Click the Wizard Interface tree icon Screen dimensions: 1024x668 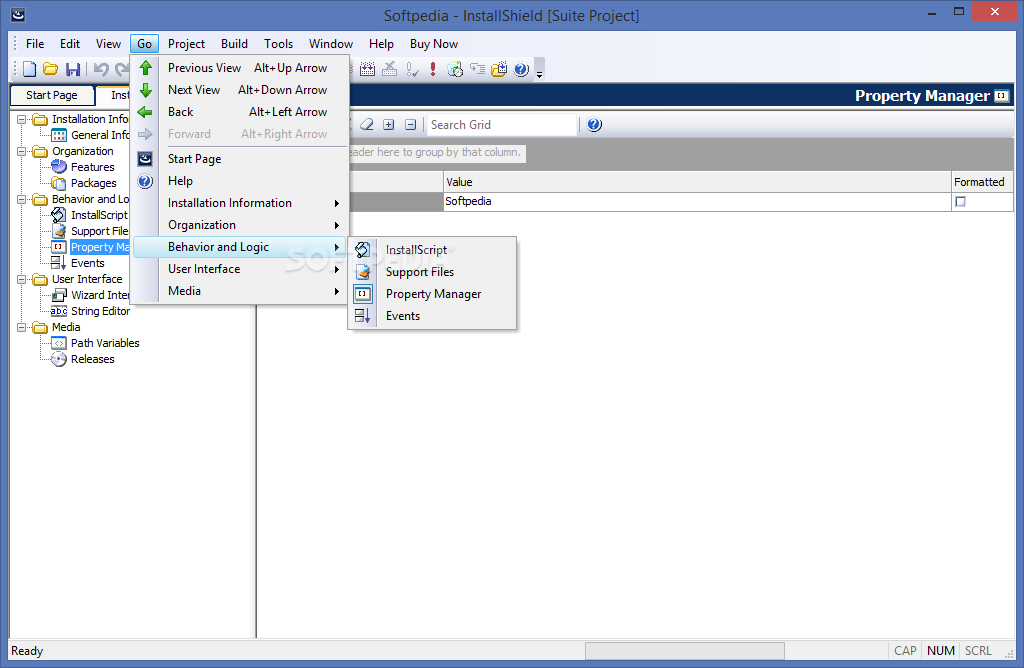tap(59, 295)
